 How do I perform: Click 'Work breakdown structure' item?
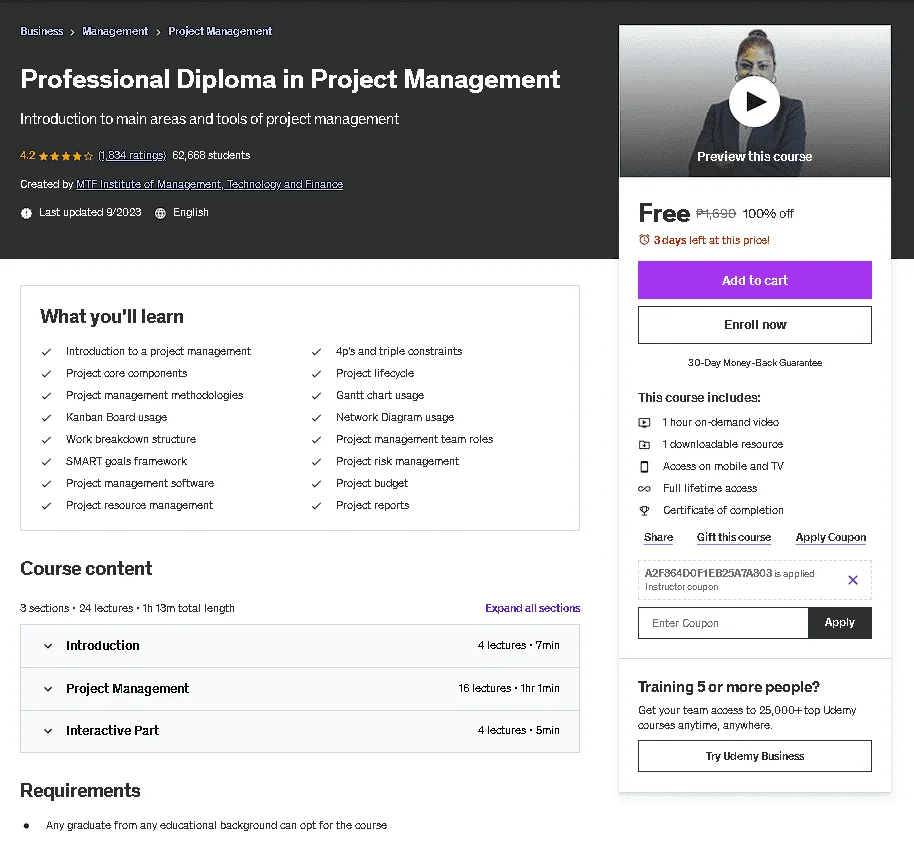tap(131, 440)
